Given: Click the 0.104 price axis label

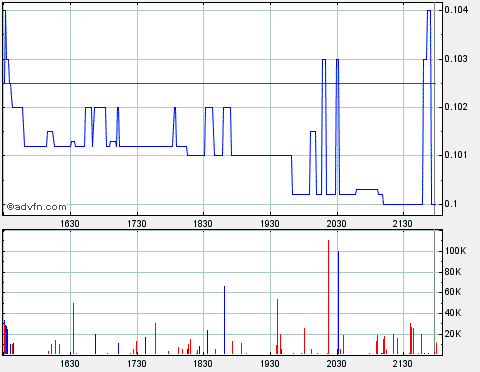Looking at the screenshot, I should click(456, 10).
